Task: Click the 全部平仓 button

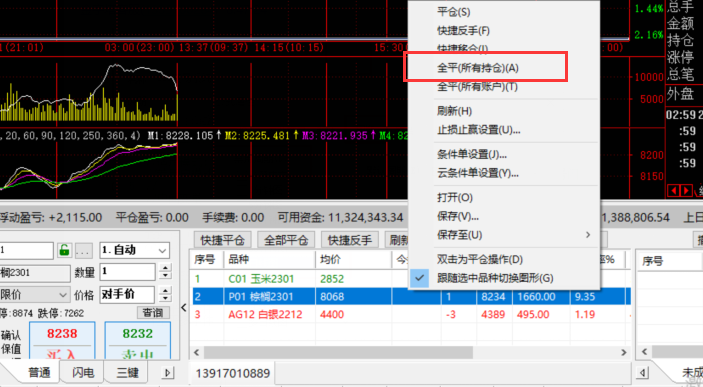Action: coord(286,240)
